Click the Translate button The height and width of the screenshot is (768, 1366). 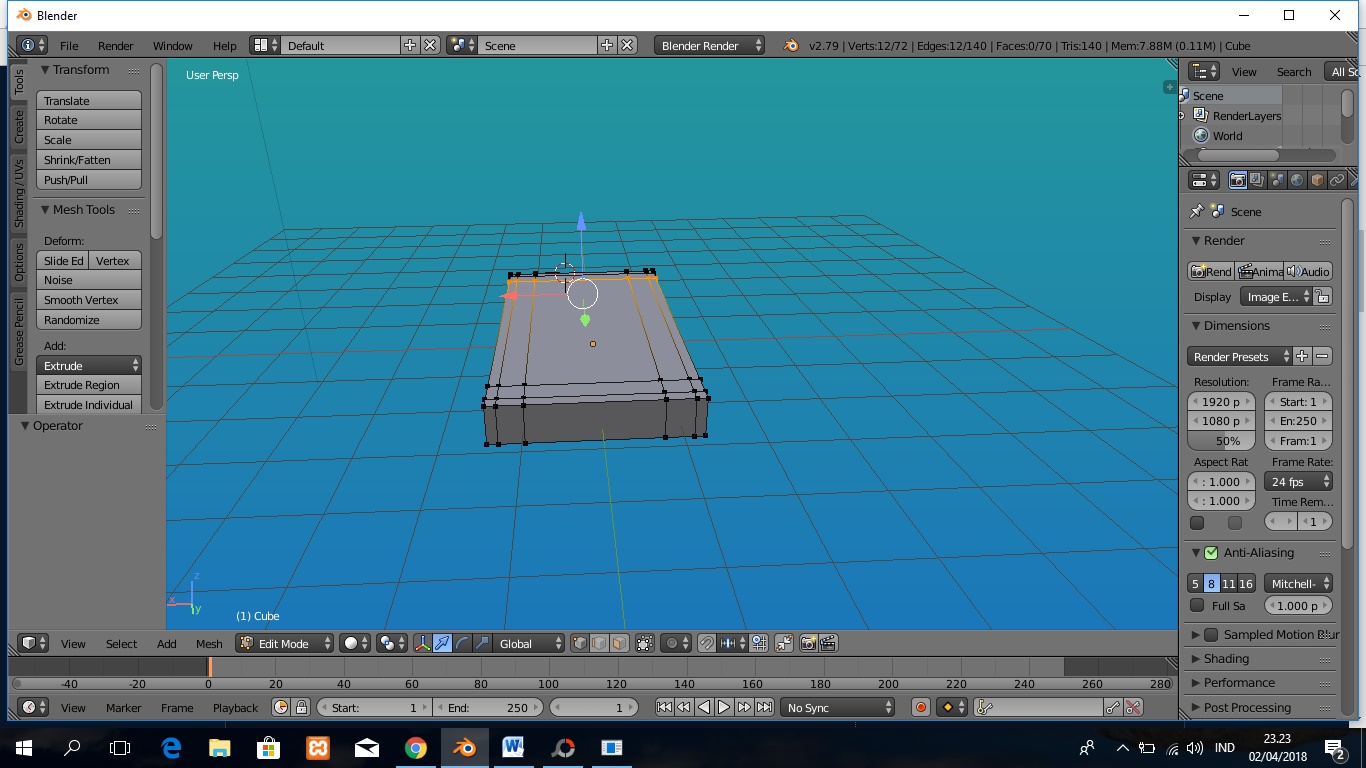pyautogui.click(x=89, y=101)
